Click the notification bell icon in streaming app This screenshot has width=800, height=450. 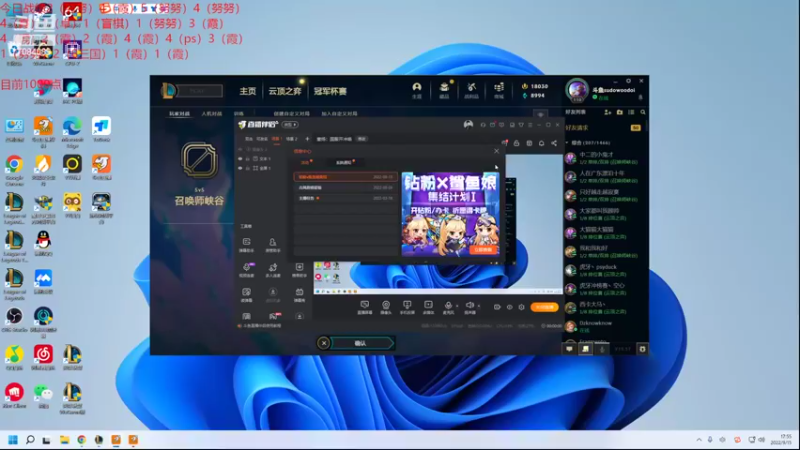[541, 143]
